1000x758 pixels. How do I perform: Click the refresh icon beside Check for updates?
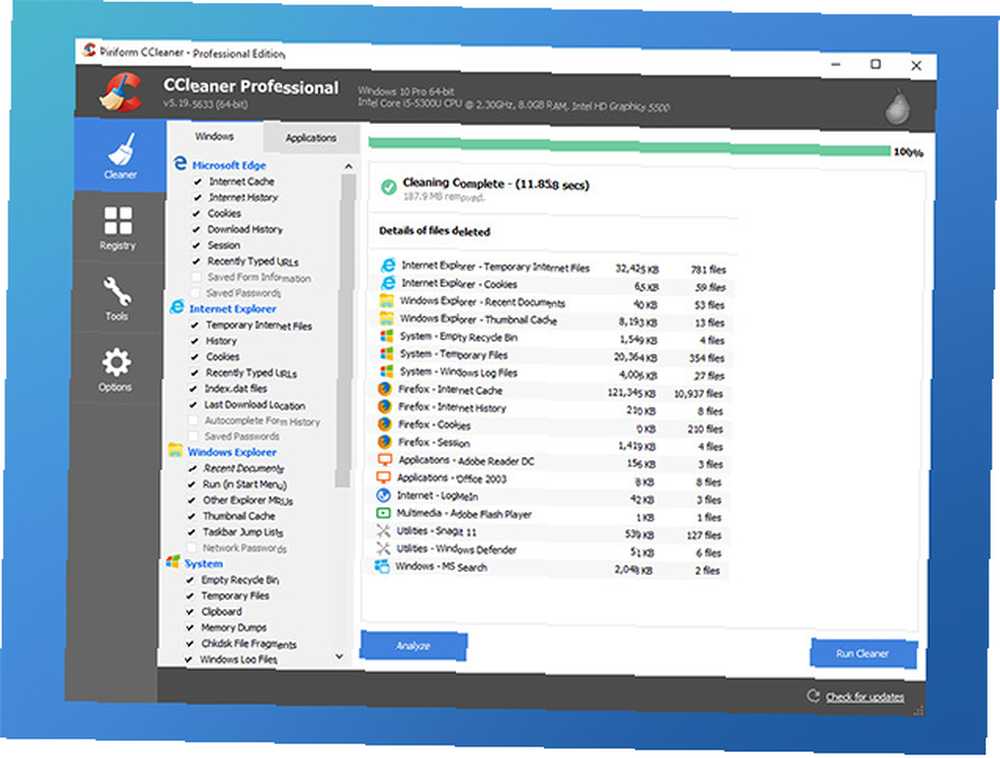(813, 696)
